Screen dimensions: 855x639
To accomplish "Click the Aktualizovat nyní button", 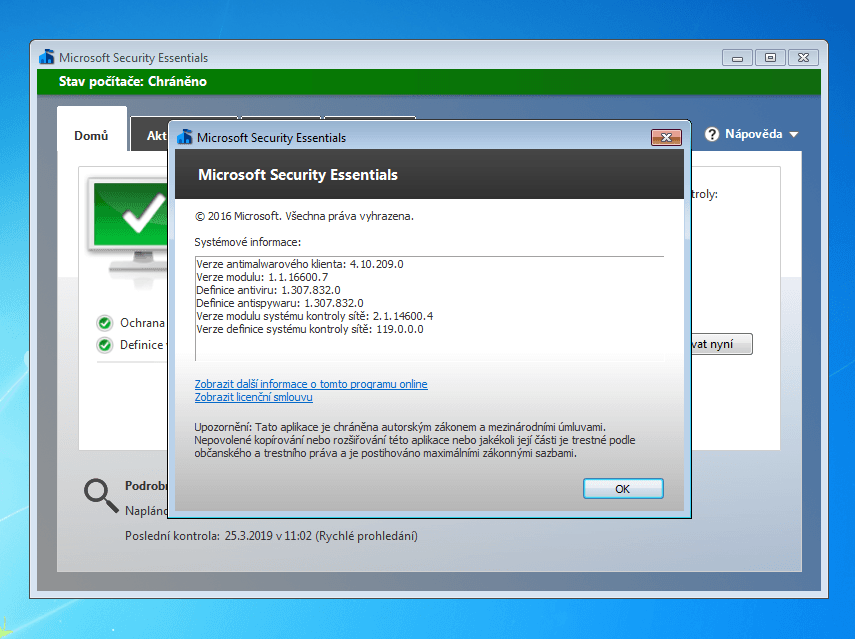I will pos(720,343).
